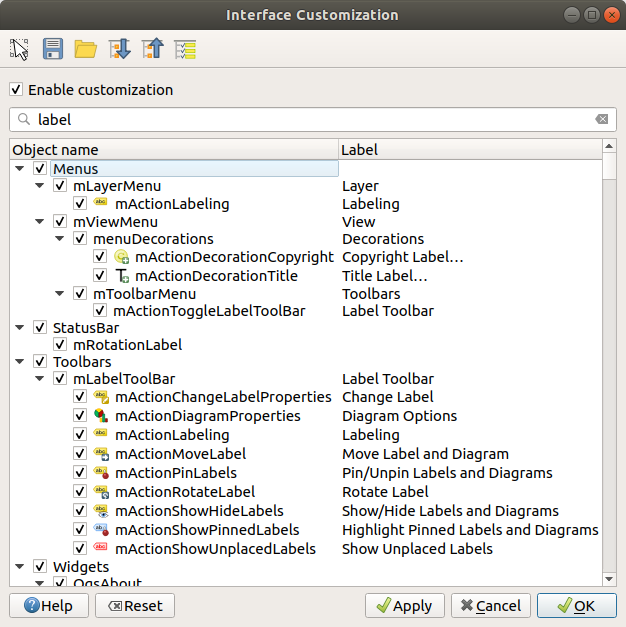This screenshot has height=627, width=626.
Task: Collapse the Menus tree node
Action: click(20, 169)
